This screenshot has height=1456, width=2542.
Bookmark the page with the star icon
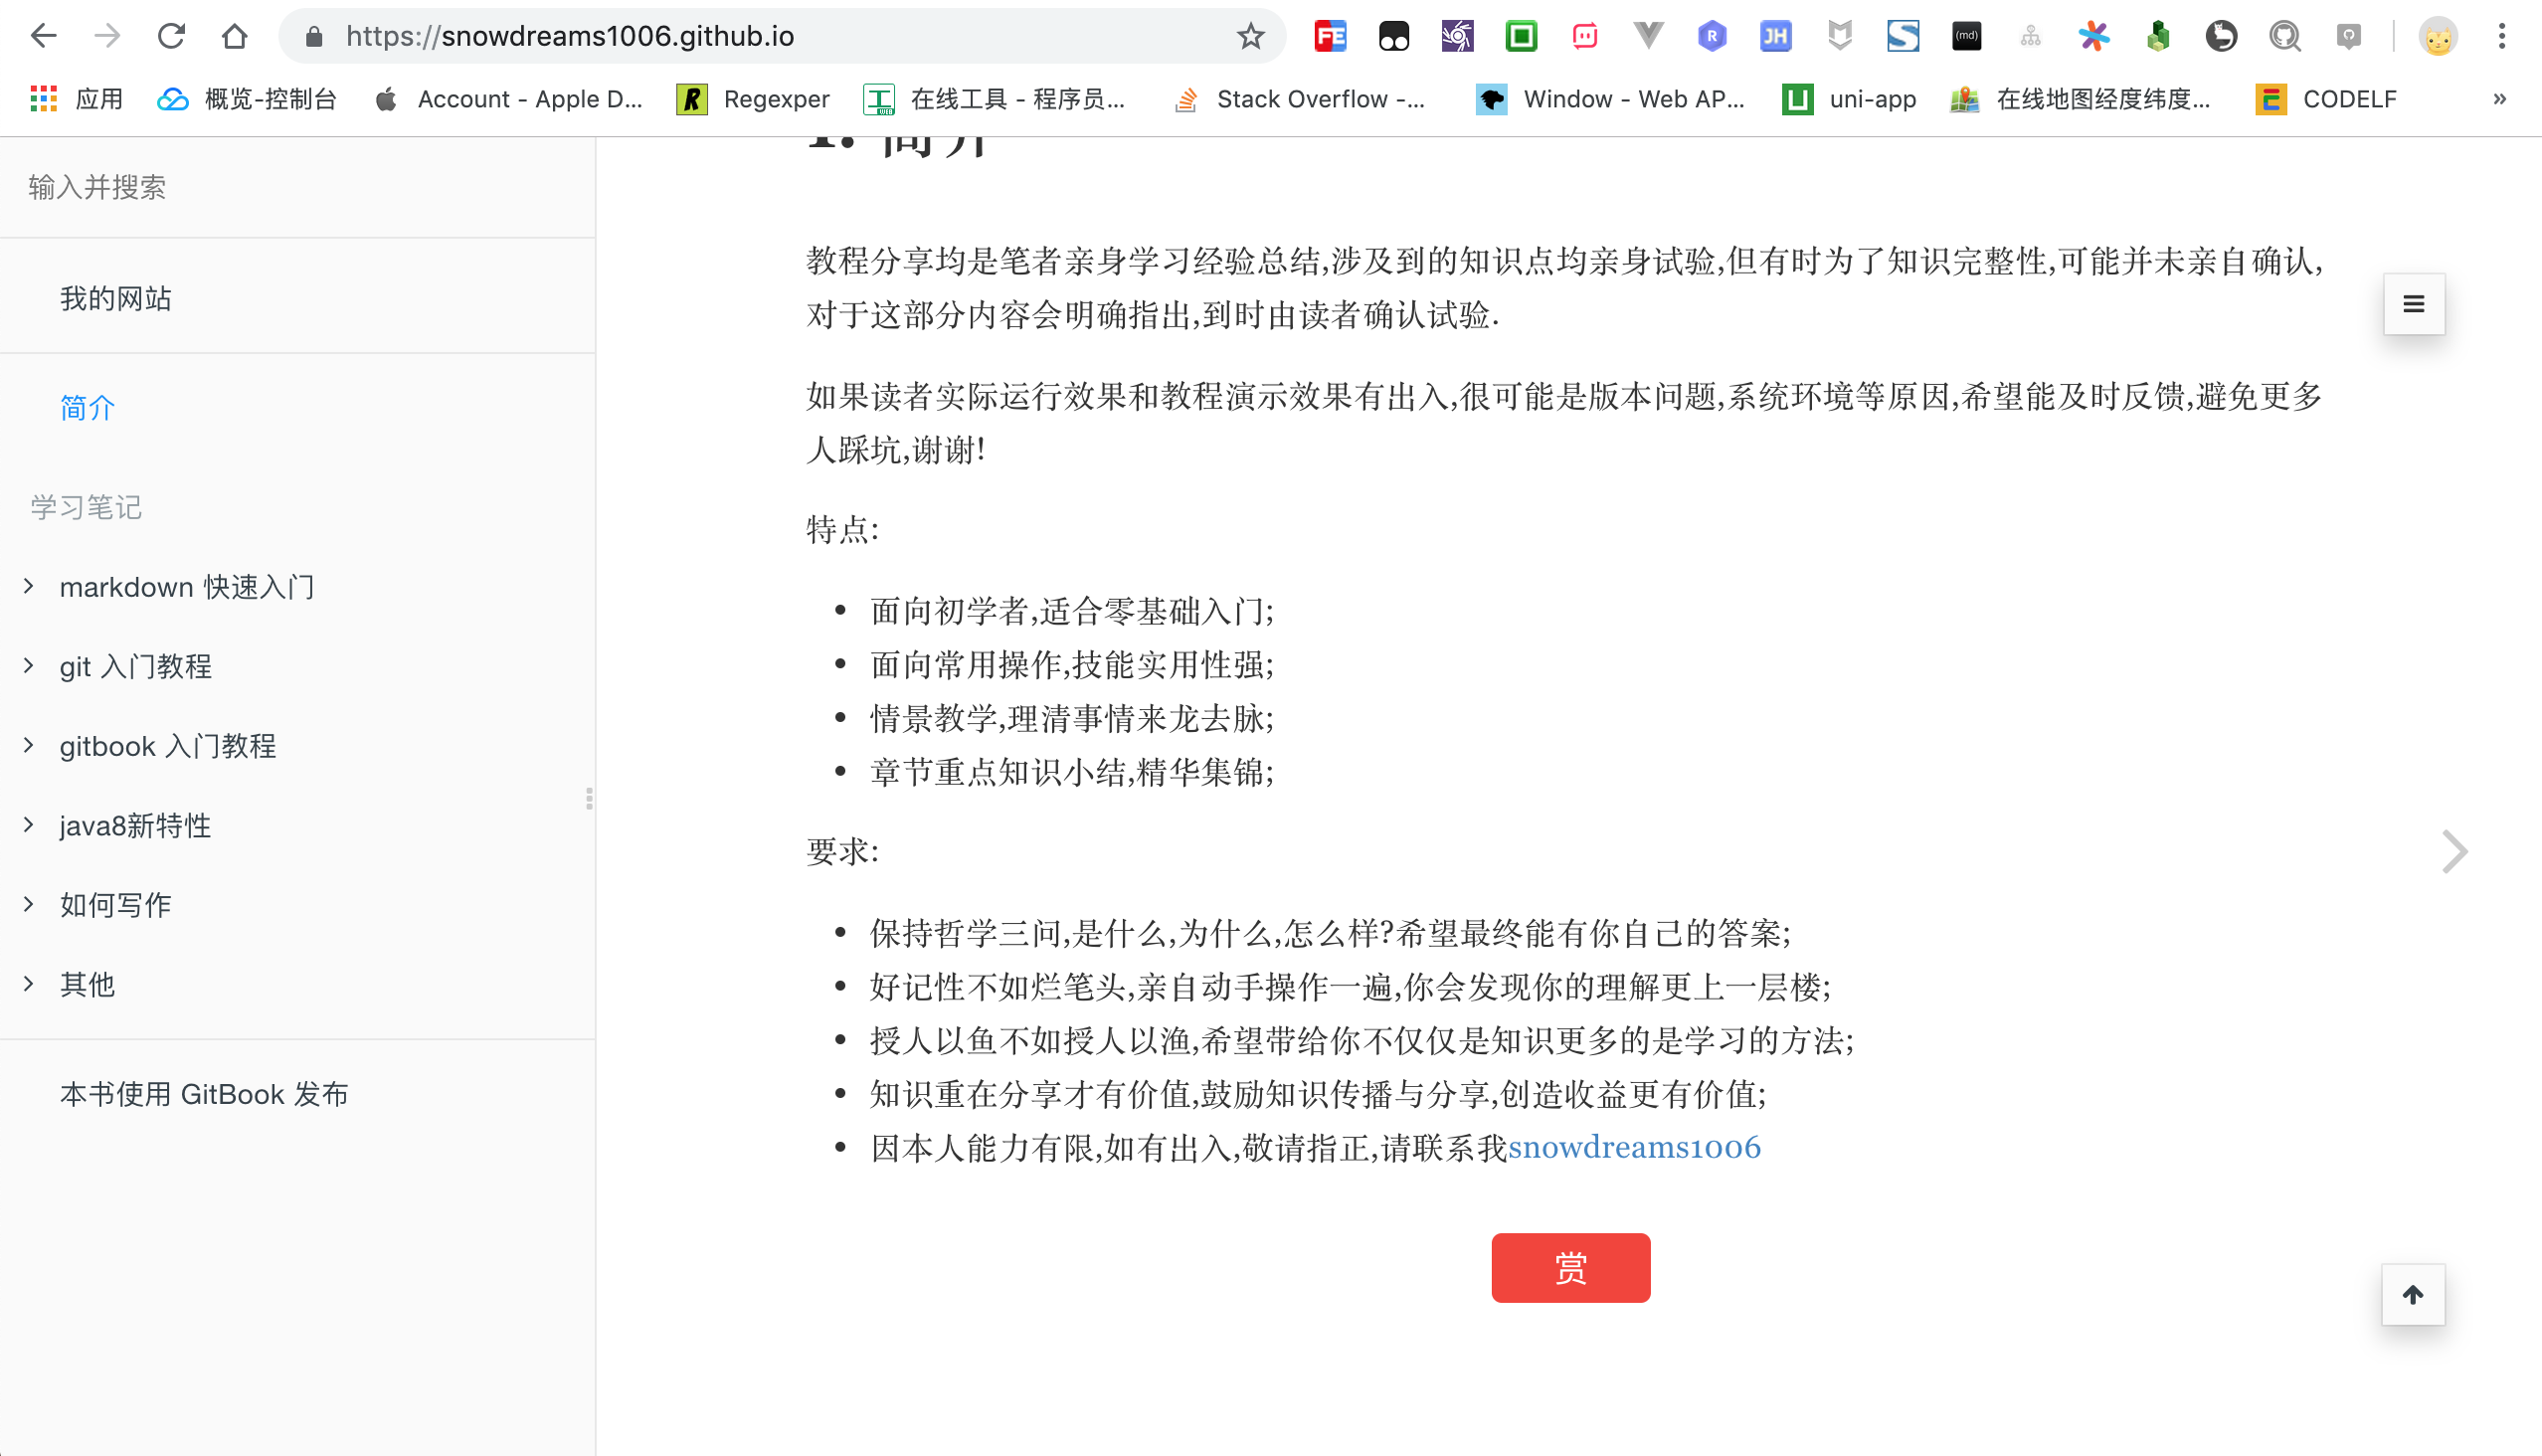coord(1250,36)
